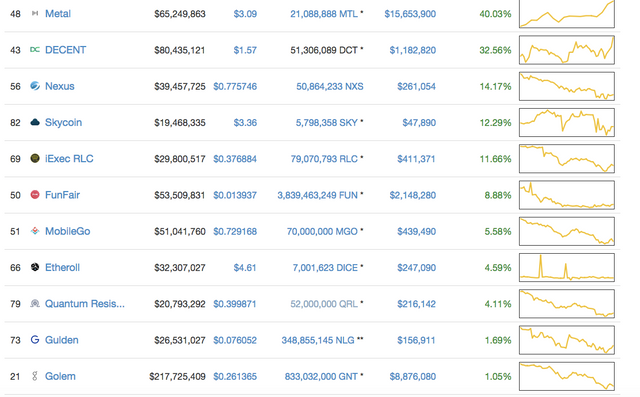Viewport: 640px width, 397px height.
Task: Click Skycoin volume $47,890
Action: click(419, 123)
